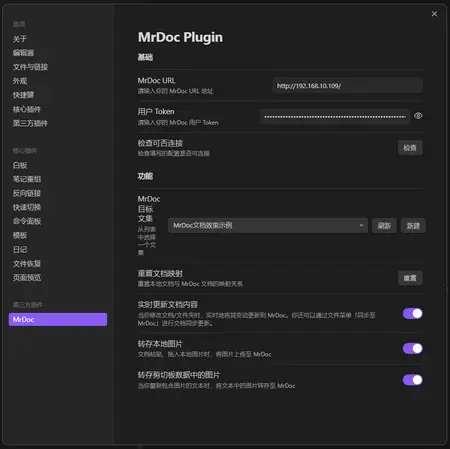Open 核心插件 settings in options list
Viewport: 450px width, 449px height.
tap(27, 109)
